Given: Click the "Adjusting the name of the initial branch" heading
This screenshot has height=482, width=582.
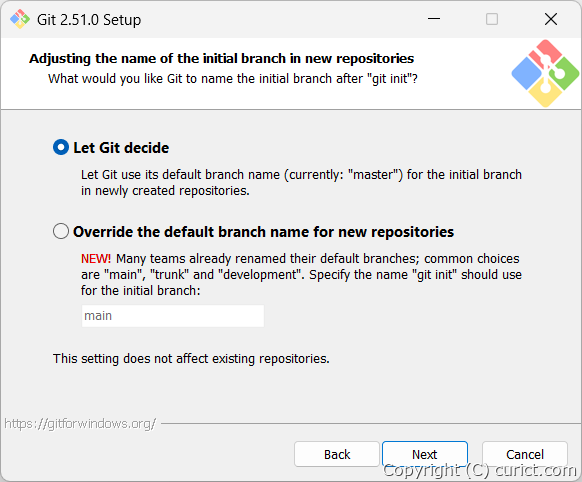Looking at the screenshot, I should pos(222,58).
